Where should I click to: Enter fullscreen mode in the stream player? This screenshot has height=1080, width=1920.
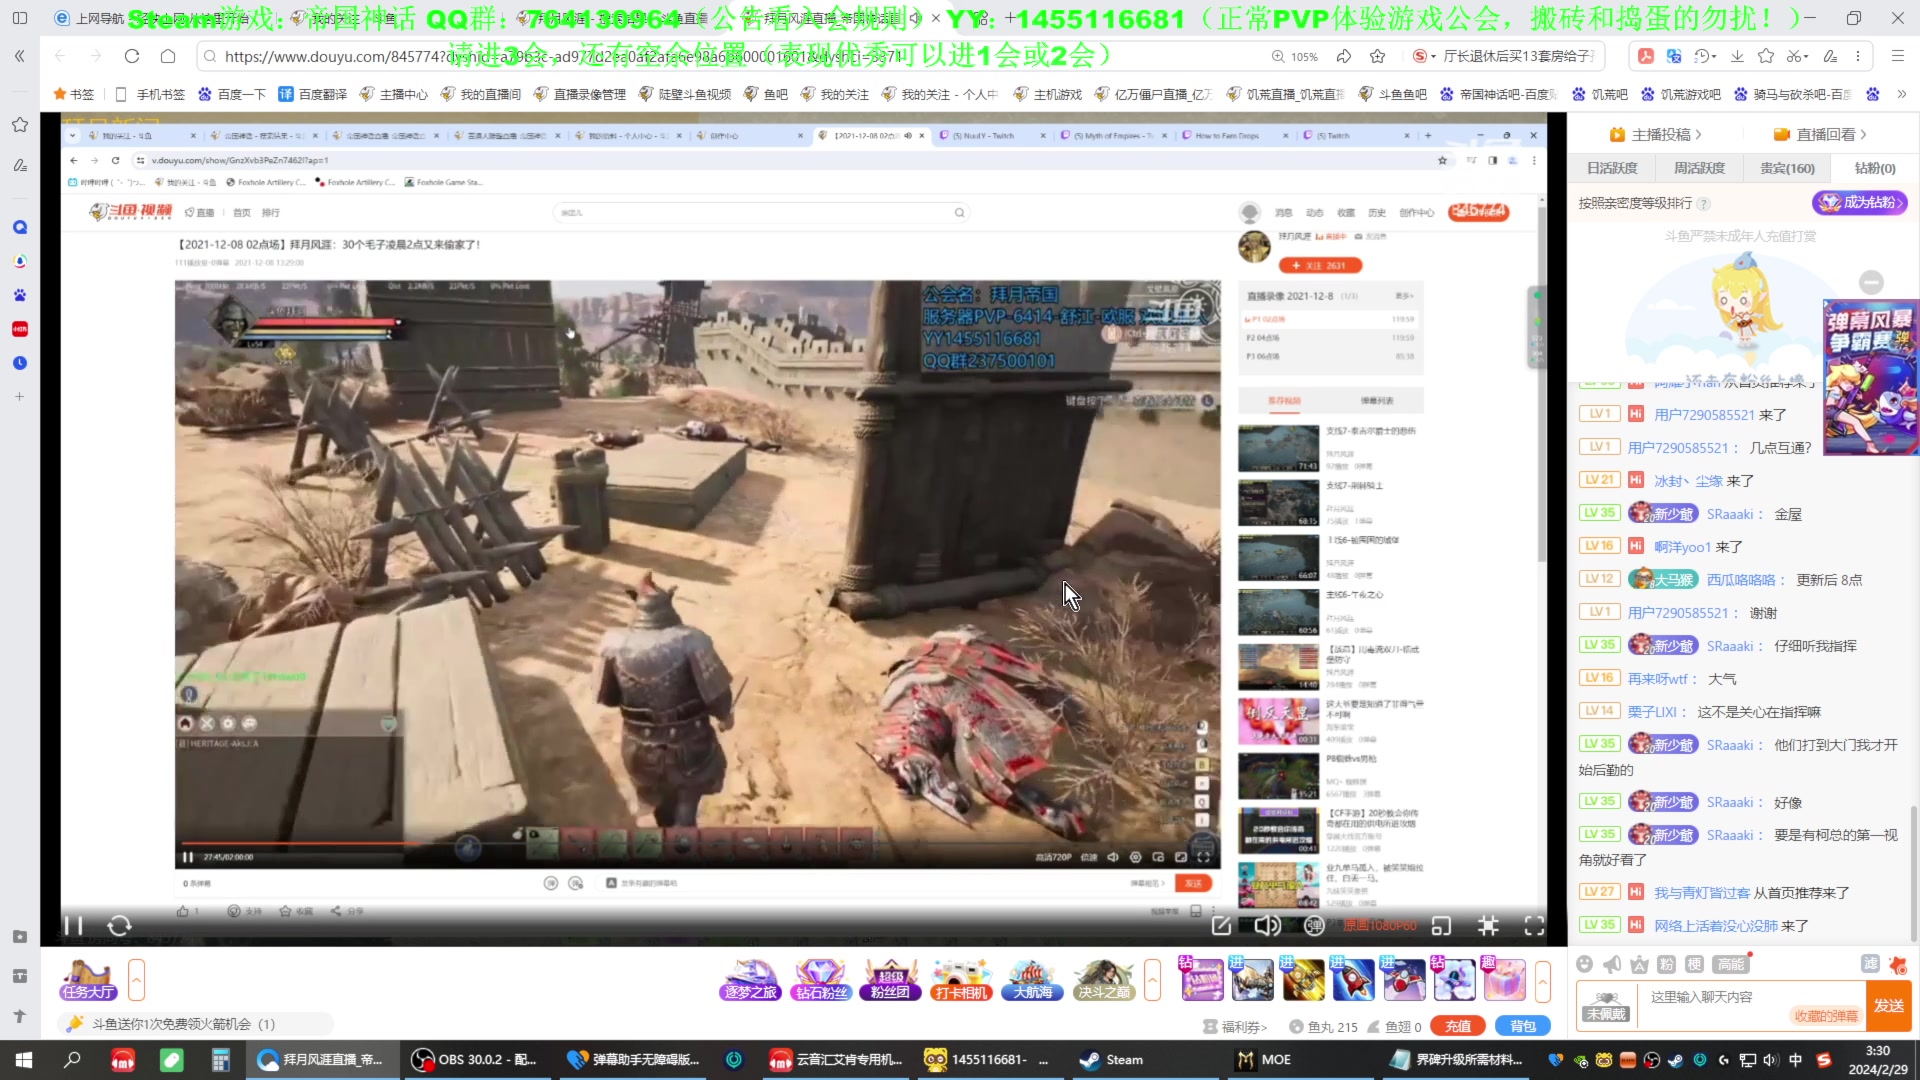1534,926
